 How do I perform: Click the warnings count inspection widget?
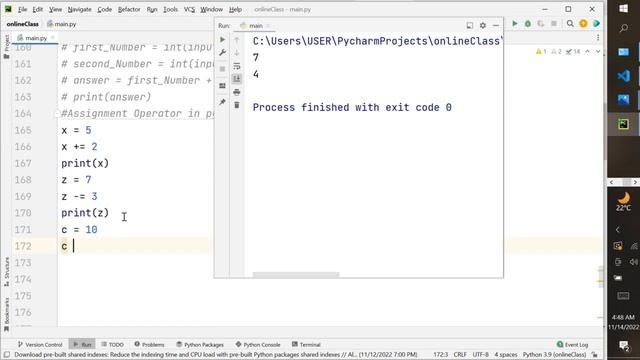558,51
